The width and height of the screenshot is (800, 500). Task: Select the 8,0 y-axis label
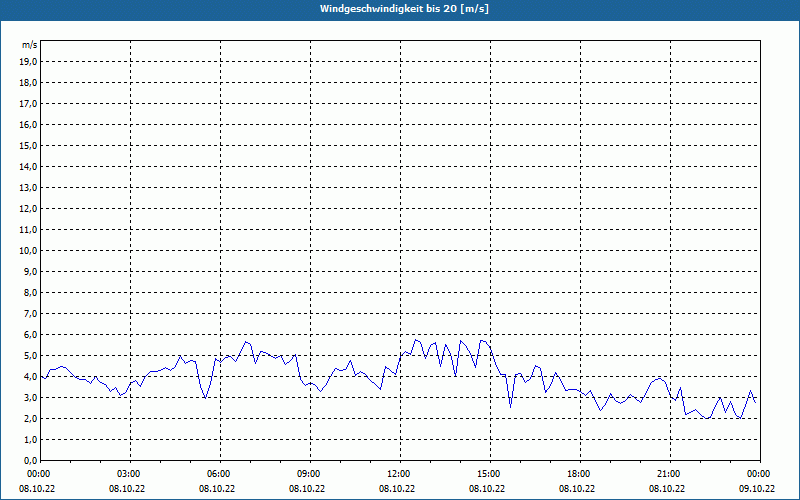click(30, 292)
